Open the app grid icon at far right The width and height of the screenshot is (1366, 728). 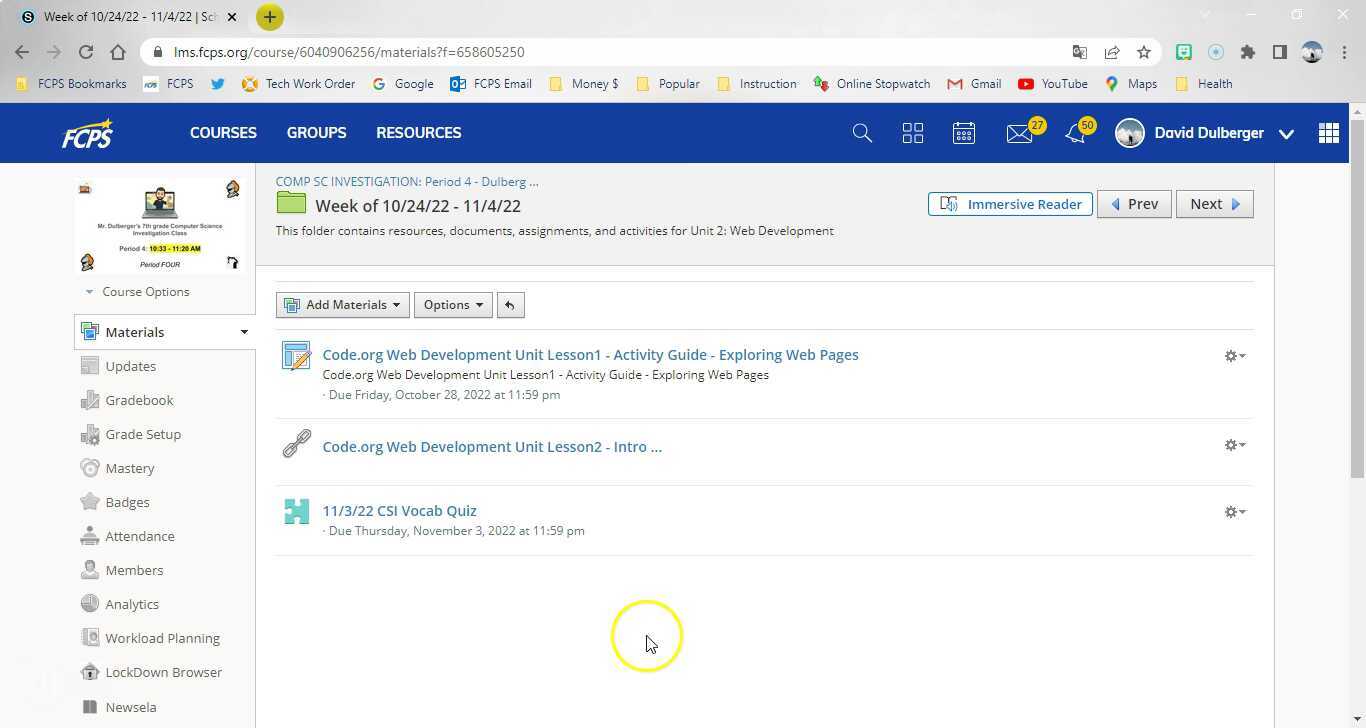click(1328, 133)
